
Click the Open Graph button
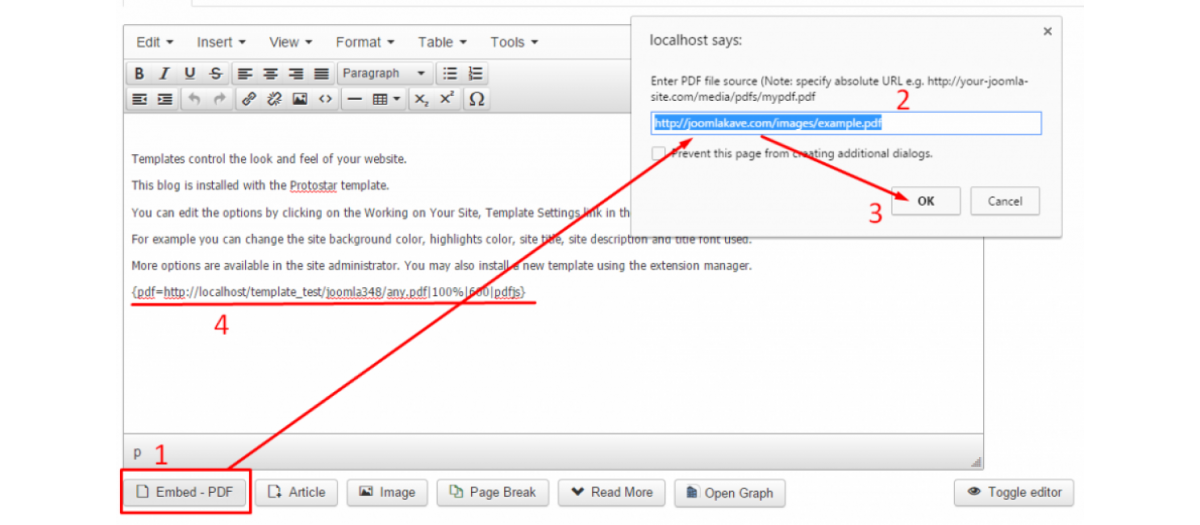(x=729, y=493)
